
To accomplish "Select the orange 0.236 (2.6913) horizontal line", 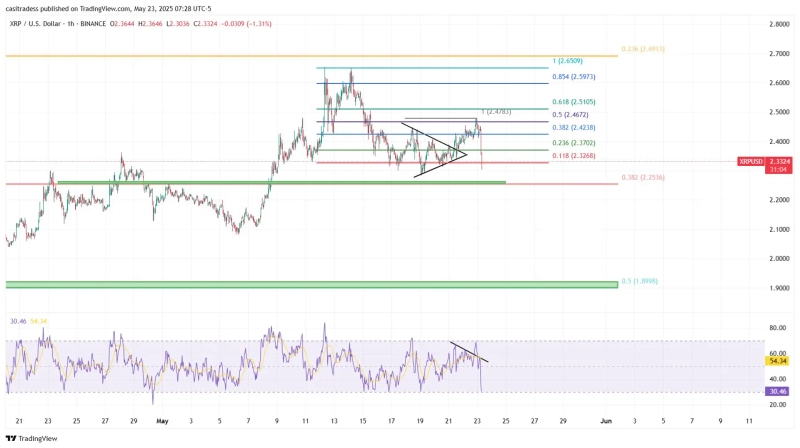I will [x=300, y=56].
